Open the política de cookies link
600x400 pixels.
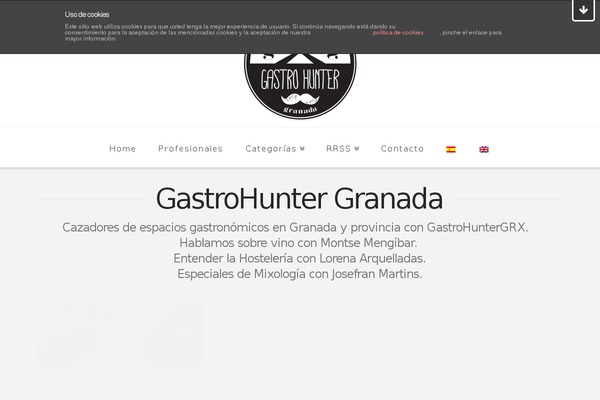tap(398, 33)
